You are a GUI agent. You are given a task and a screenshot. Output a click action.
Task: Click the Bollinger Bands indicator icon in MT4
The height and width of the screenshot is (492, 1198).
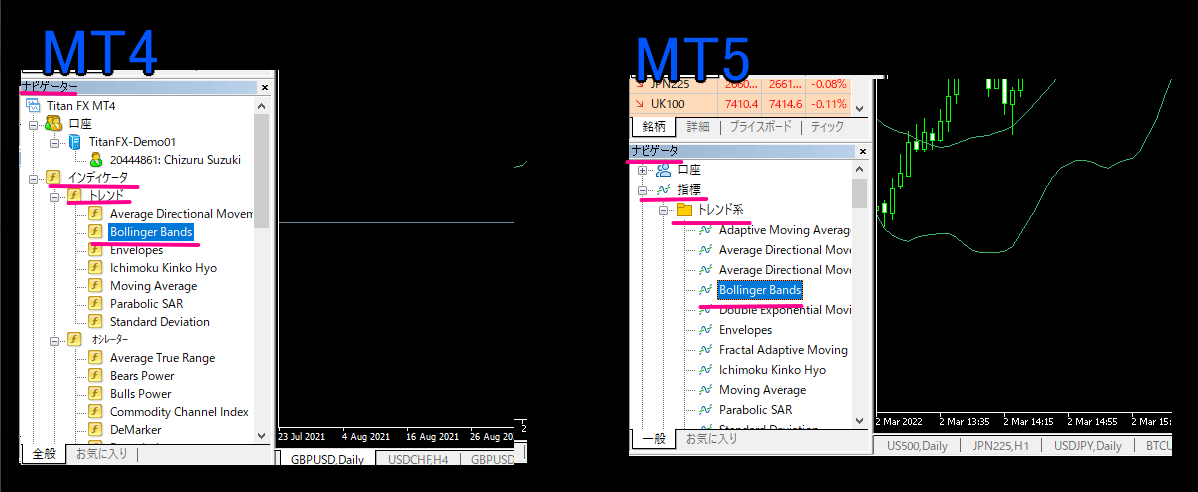96,231
